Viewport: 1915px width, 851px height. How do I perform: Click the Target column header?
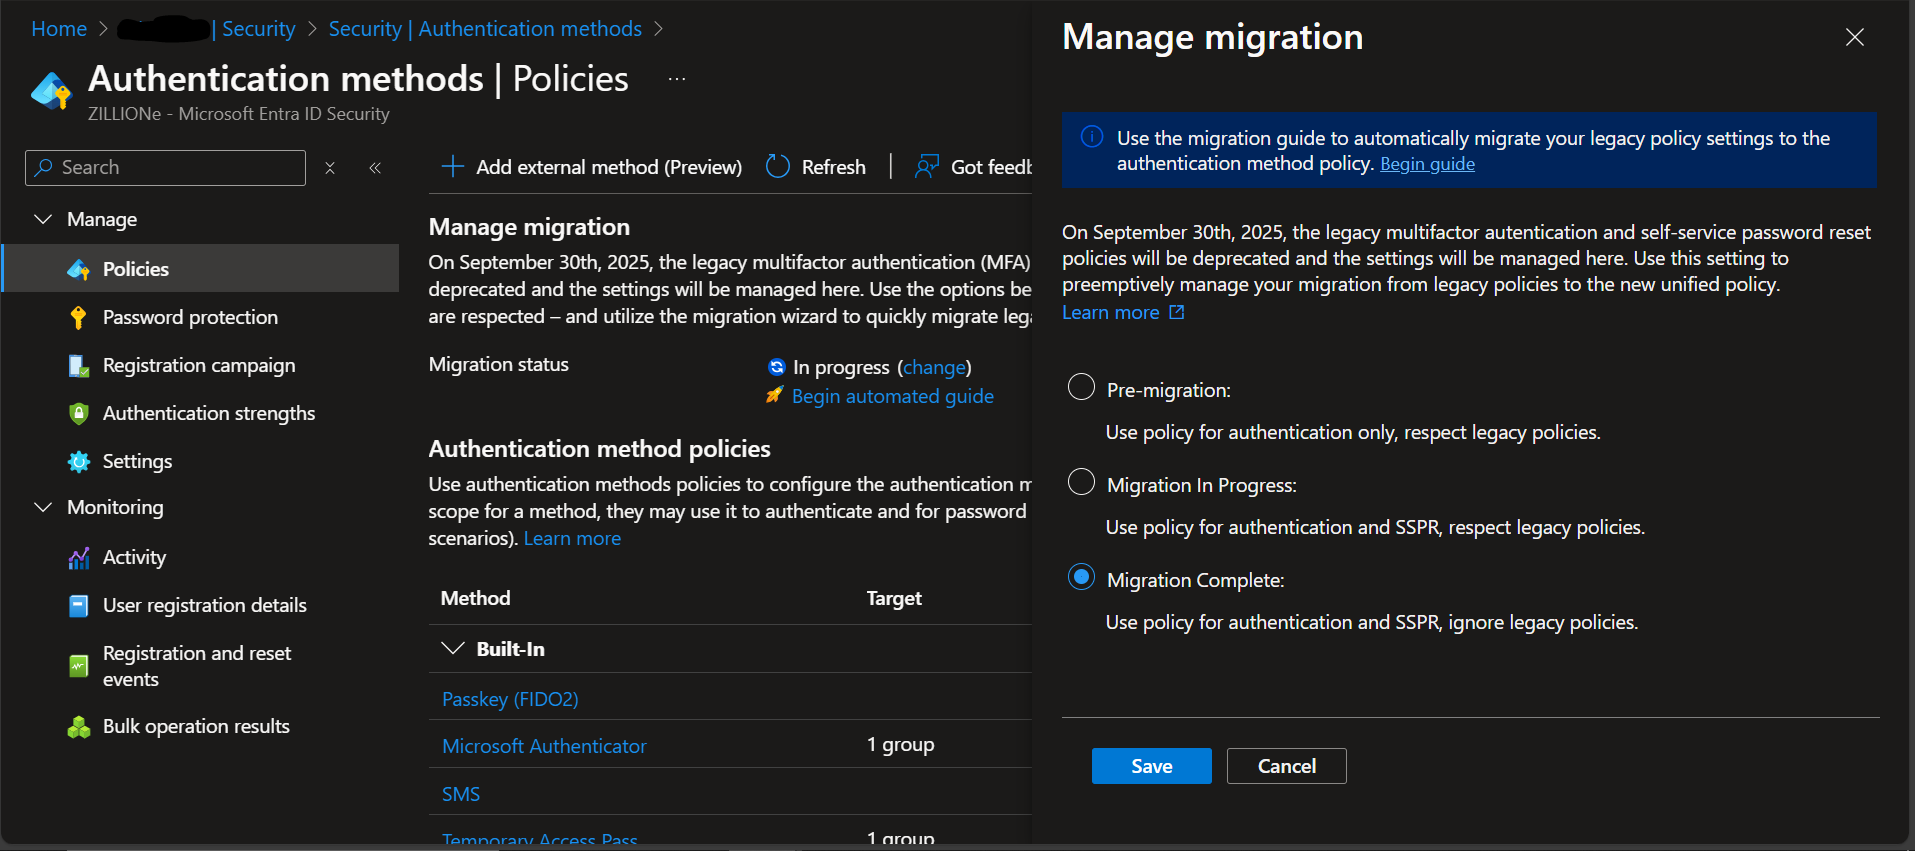894,598
